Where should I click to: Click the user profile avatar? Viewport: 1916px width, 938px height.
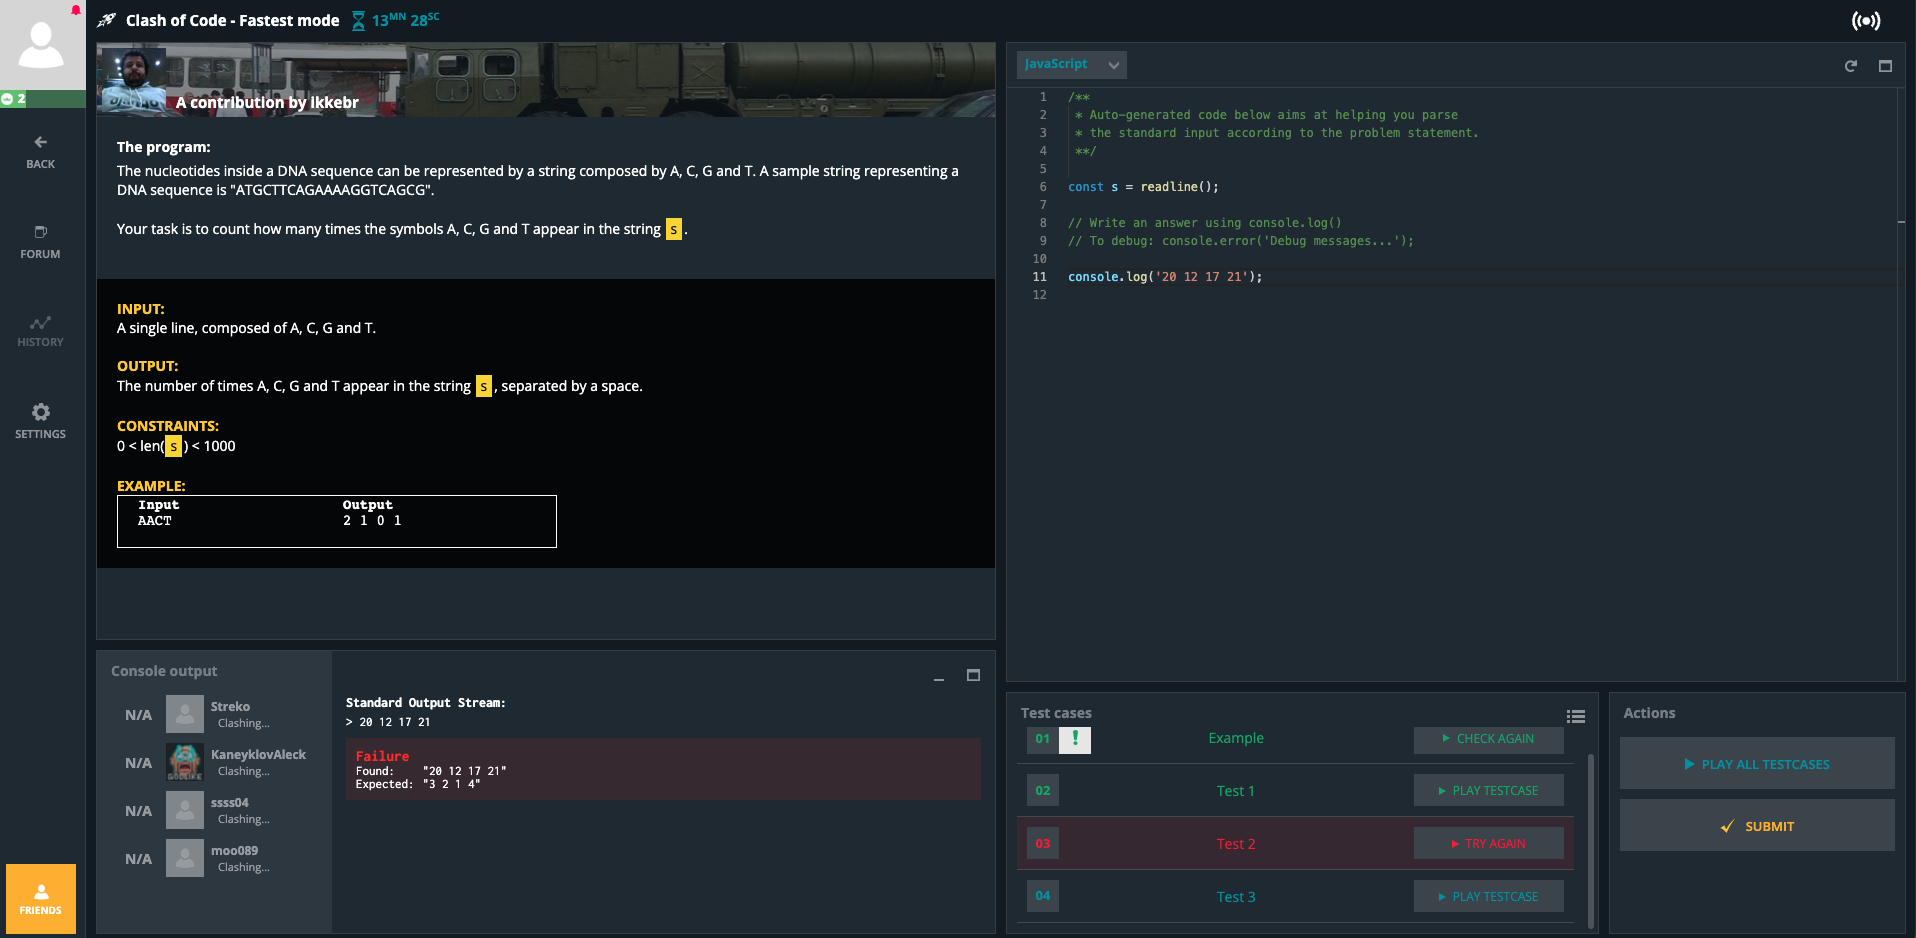pos(42,45)
